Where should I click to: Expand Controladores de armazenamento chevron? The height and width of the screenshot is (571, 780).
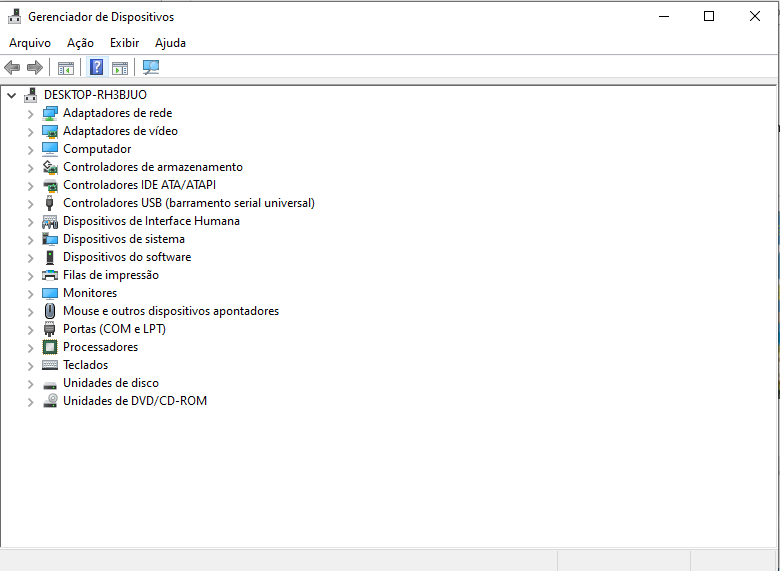30,168
